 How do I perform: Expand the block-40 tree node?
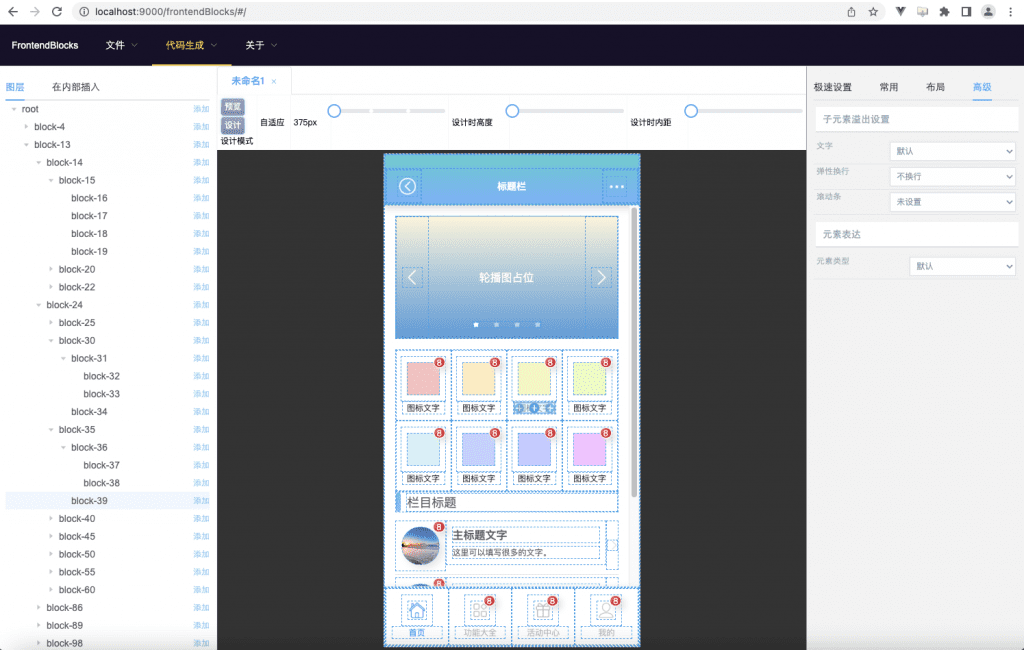tap(51, 519)
